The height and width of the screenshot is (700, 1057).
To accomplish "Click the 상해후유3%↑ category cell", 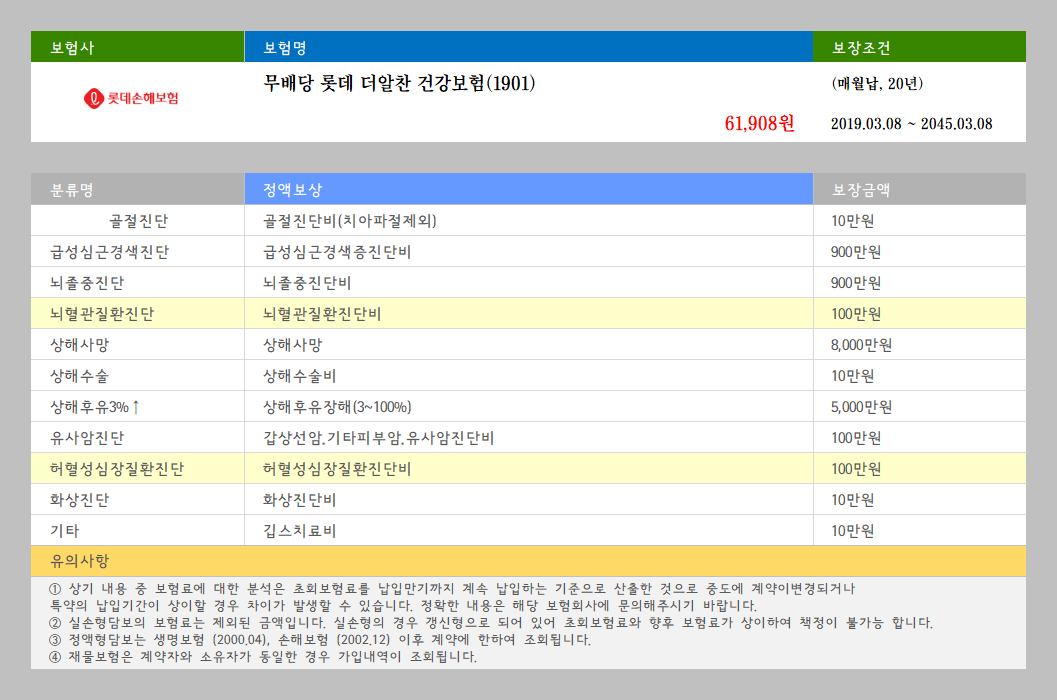I will 138,407.
